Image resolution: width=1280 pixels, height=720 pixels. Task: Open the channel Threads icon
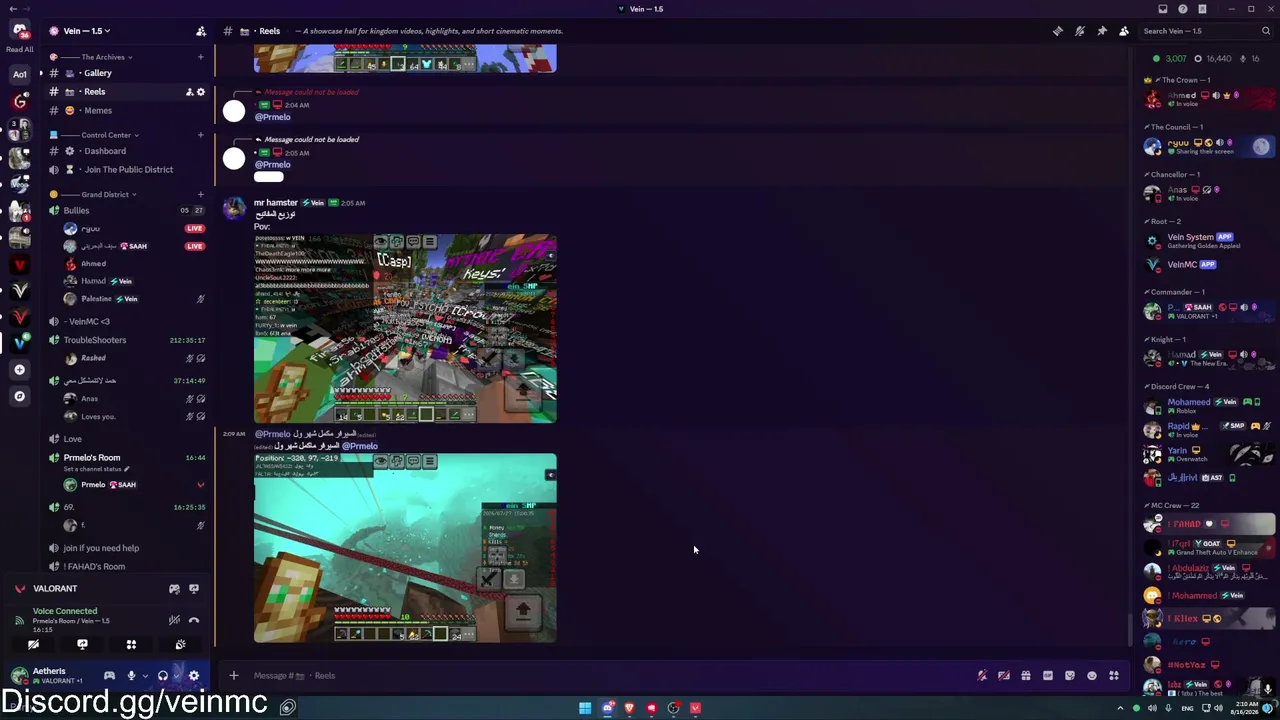[1058, 31]
